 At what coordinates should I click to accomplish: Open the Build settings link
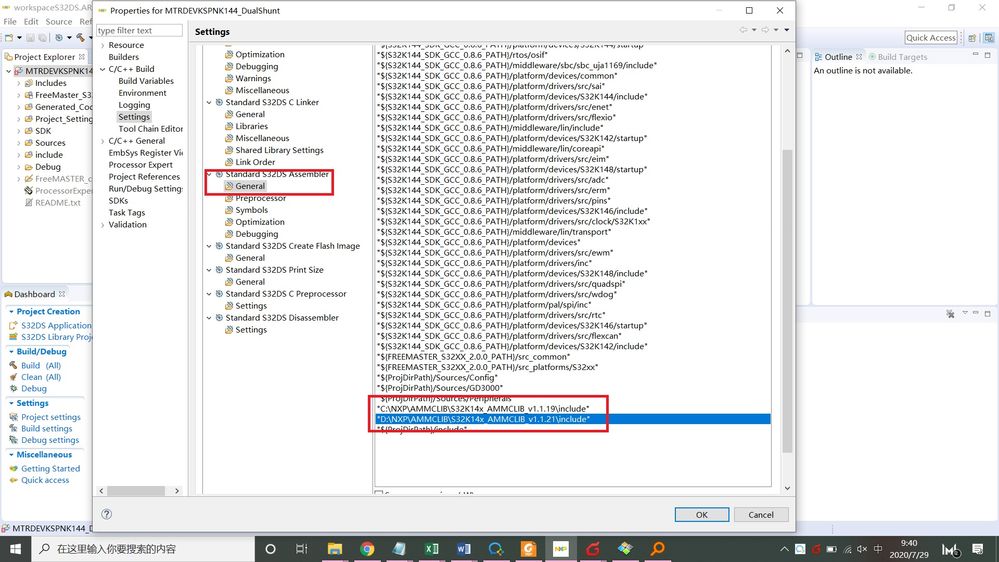coord(47,428)
